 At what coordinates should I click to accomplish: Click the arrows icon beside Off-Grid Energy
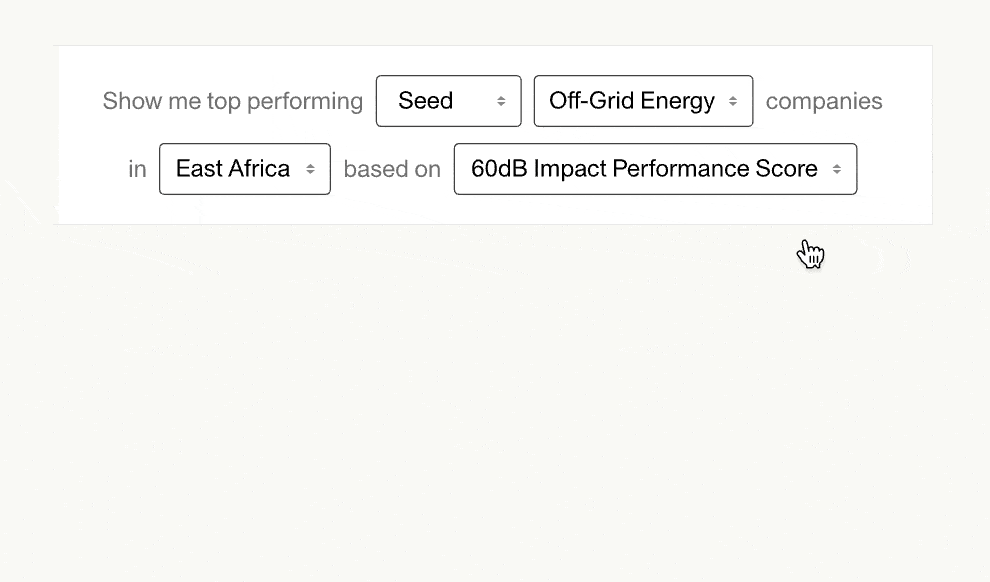[x=733, y=101]
